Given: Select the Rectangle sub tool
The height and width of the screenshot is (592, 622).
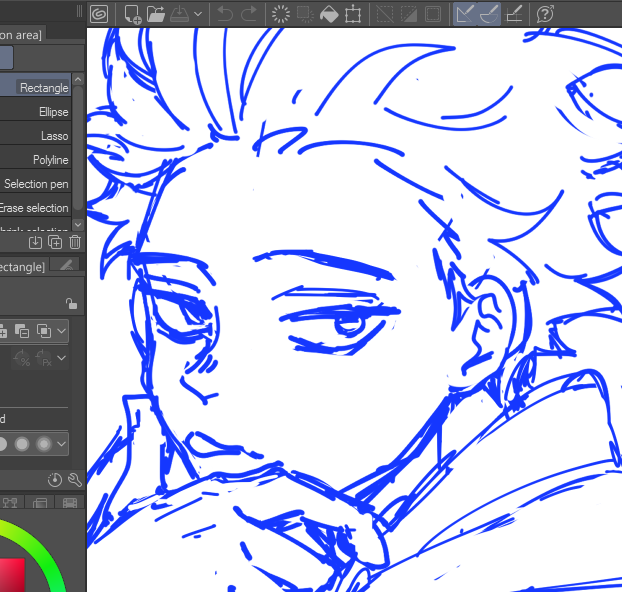Looking at the screenshot, I should coord(35,87).
